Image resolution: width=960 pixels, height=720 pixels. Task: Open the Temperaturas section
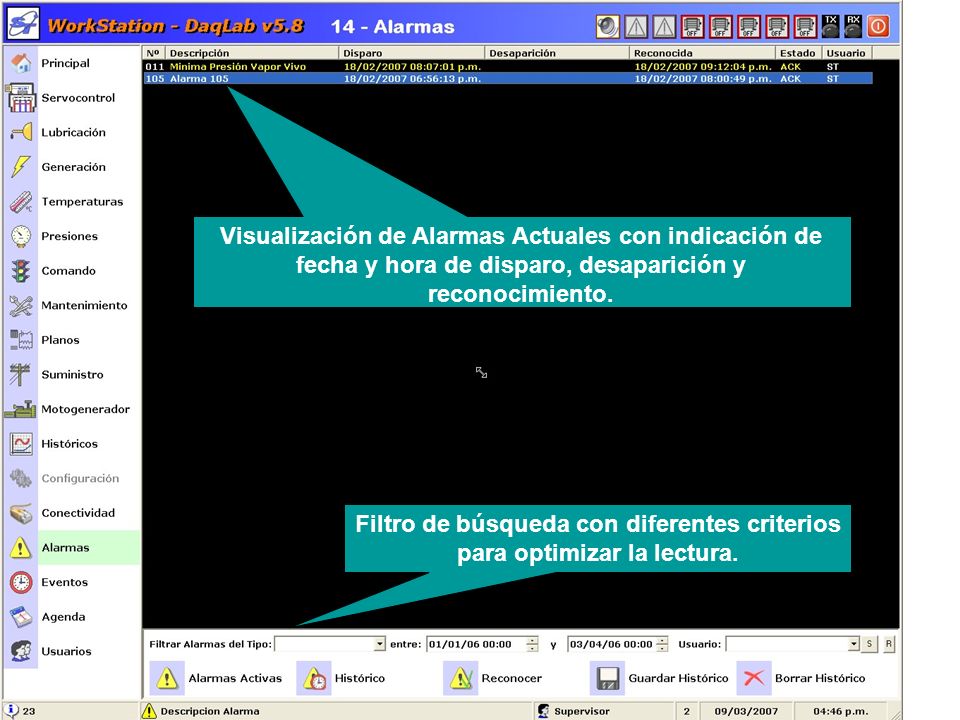point(72,201)
